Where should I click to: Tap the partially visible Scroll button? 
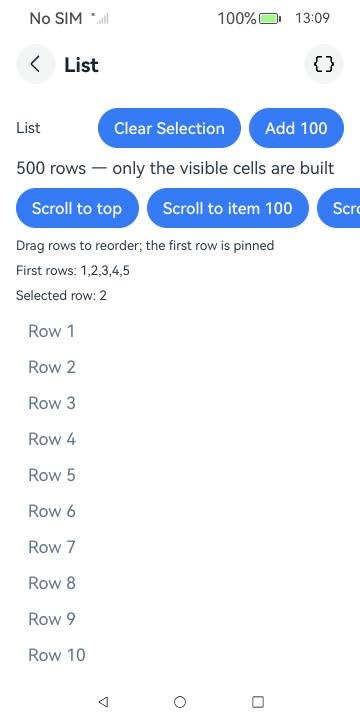click(338, 208)
